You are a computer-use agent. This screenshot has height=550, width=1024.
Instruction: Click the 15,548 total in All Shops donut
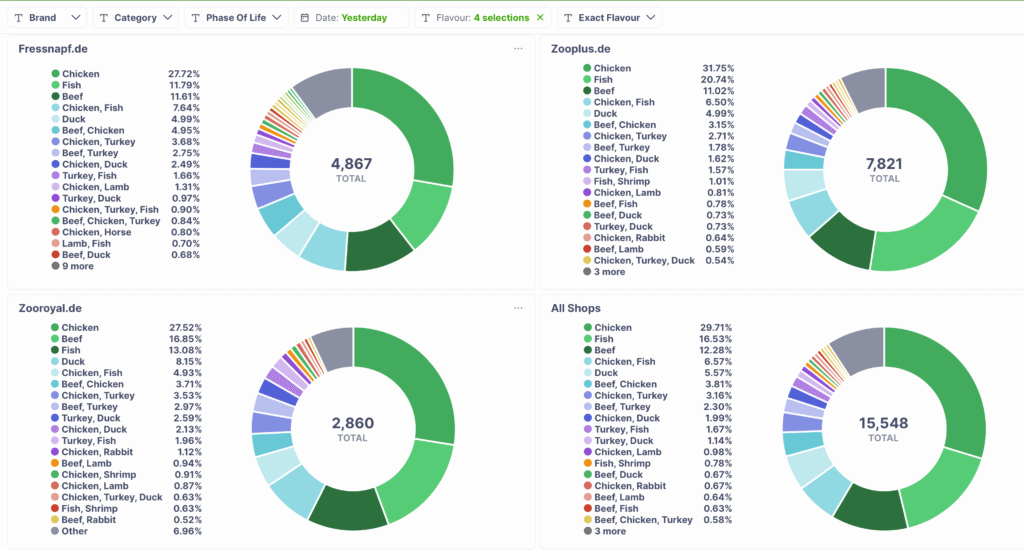[883, 424]
